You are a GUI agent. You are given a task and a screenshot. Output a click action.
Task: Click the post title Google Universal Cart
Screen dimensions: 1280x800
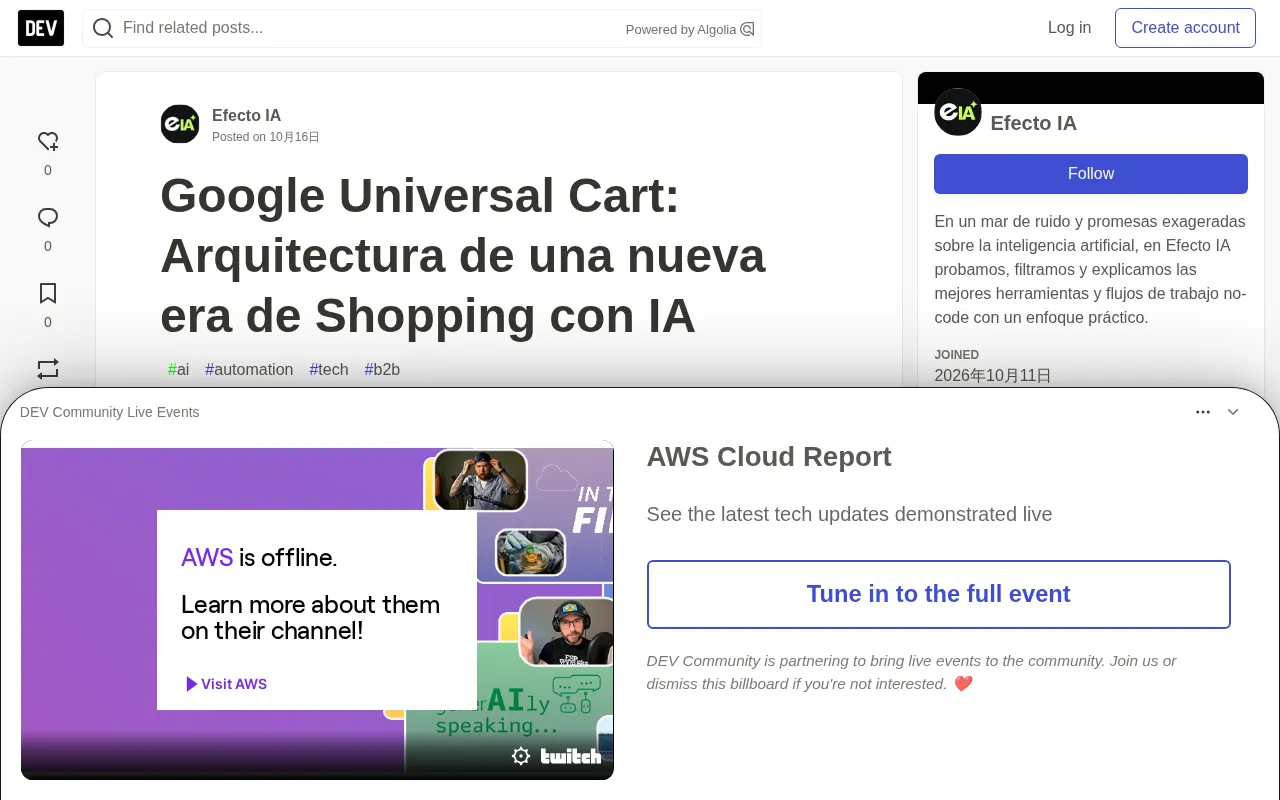click(x=463, y=255)
